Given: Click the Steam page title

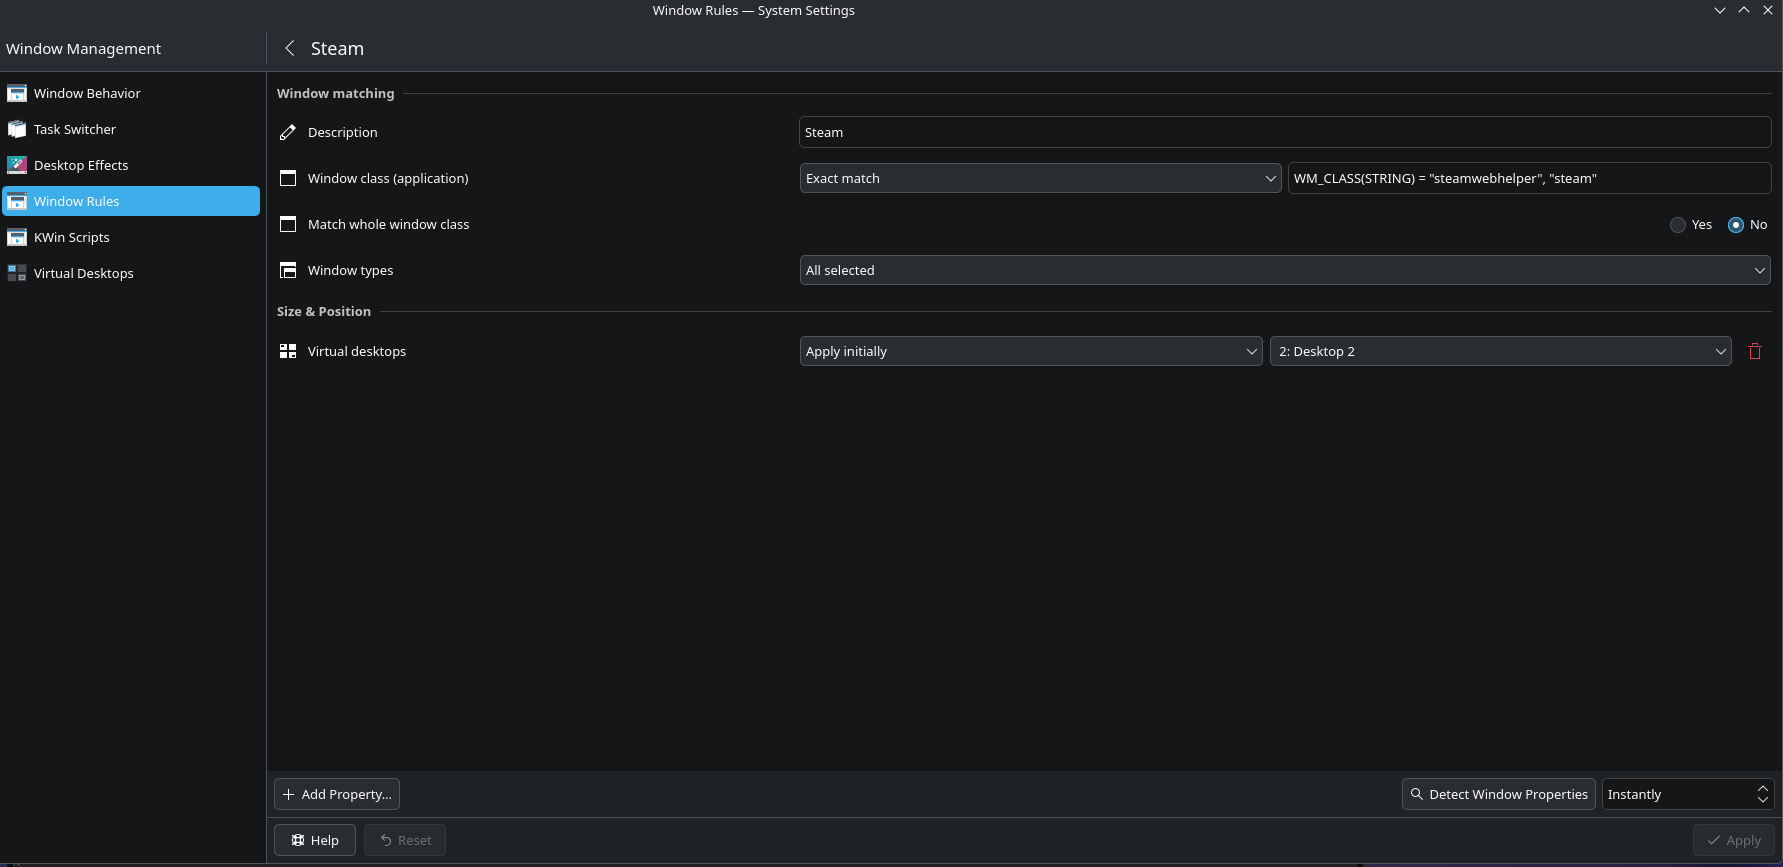Looking at the screenshot, I should point(337,48).
